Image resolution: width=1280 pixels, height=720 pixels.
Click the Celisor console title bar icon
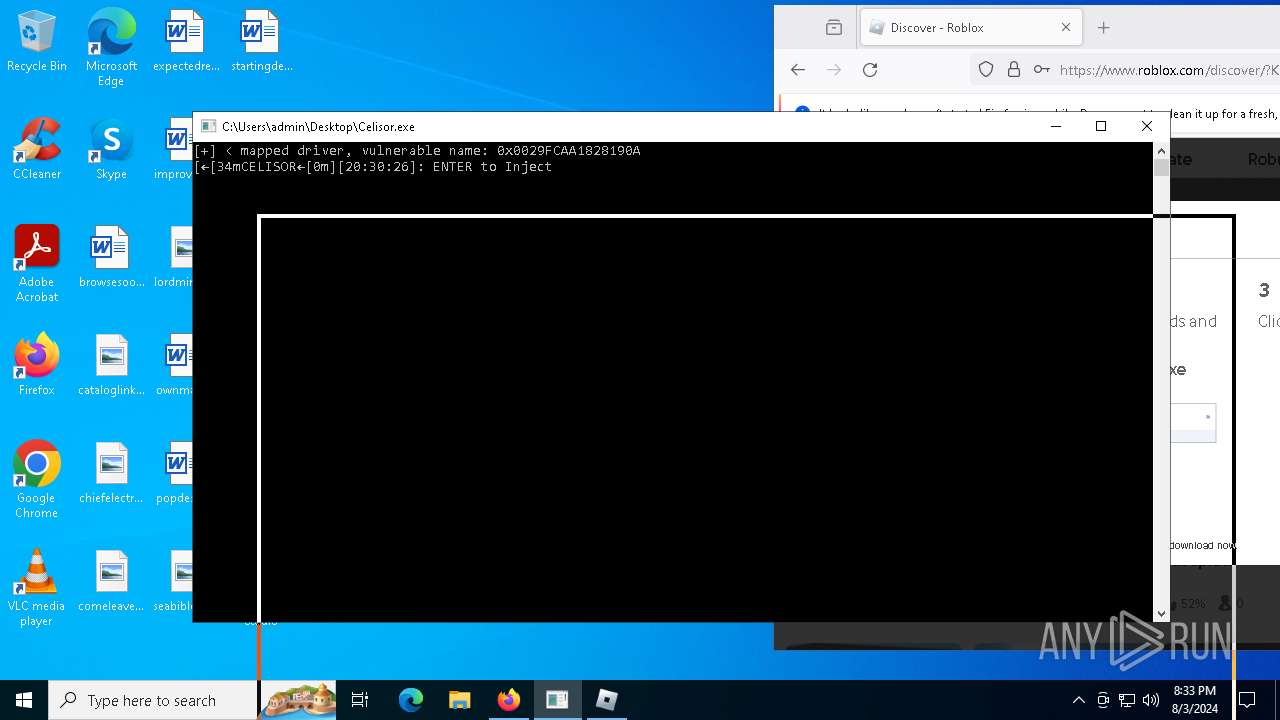(208, 126)
